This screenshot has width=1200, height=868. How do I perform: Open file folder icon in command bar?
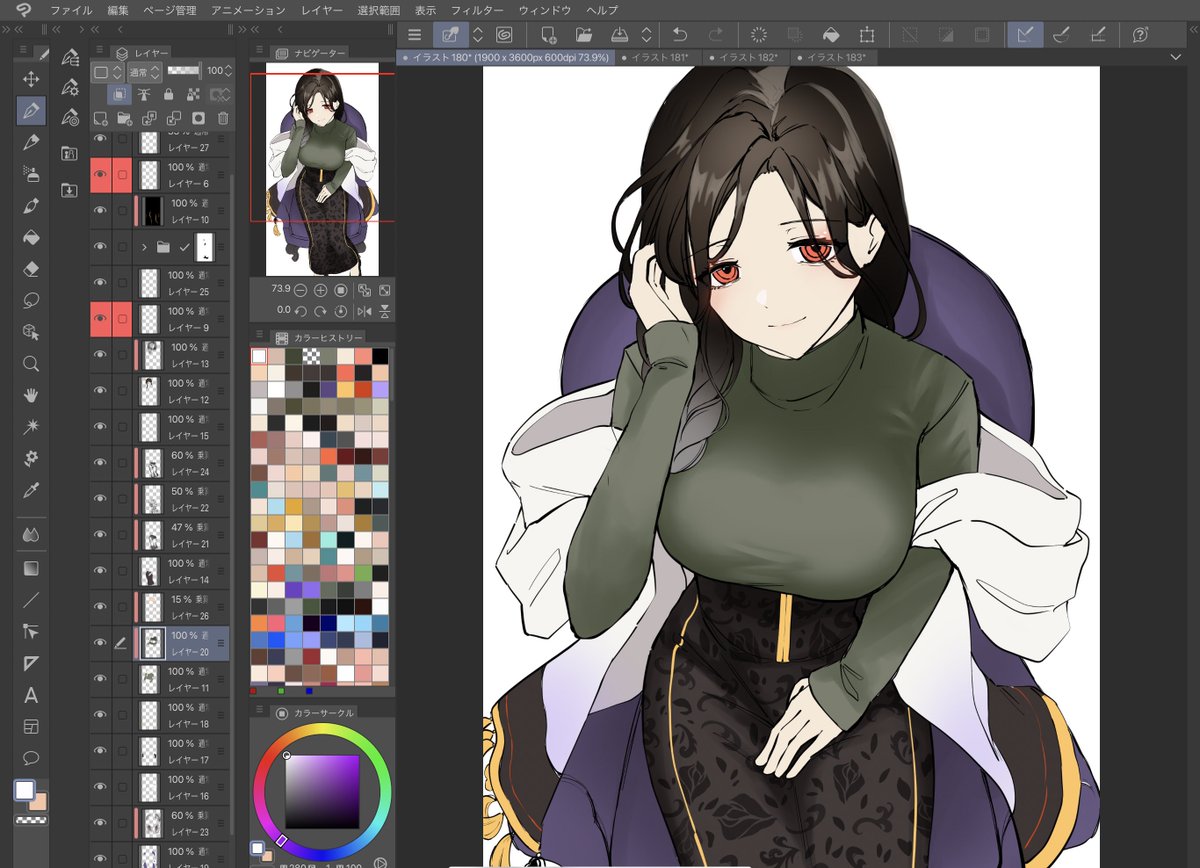[x=584, y=35]
